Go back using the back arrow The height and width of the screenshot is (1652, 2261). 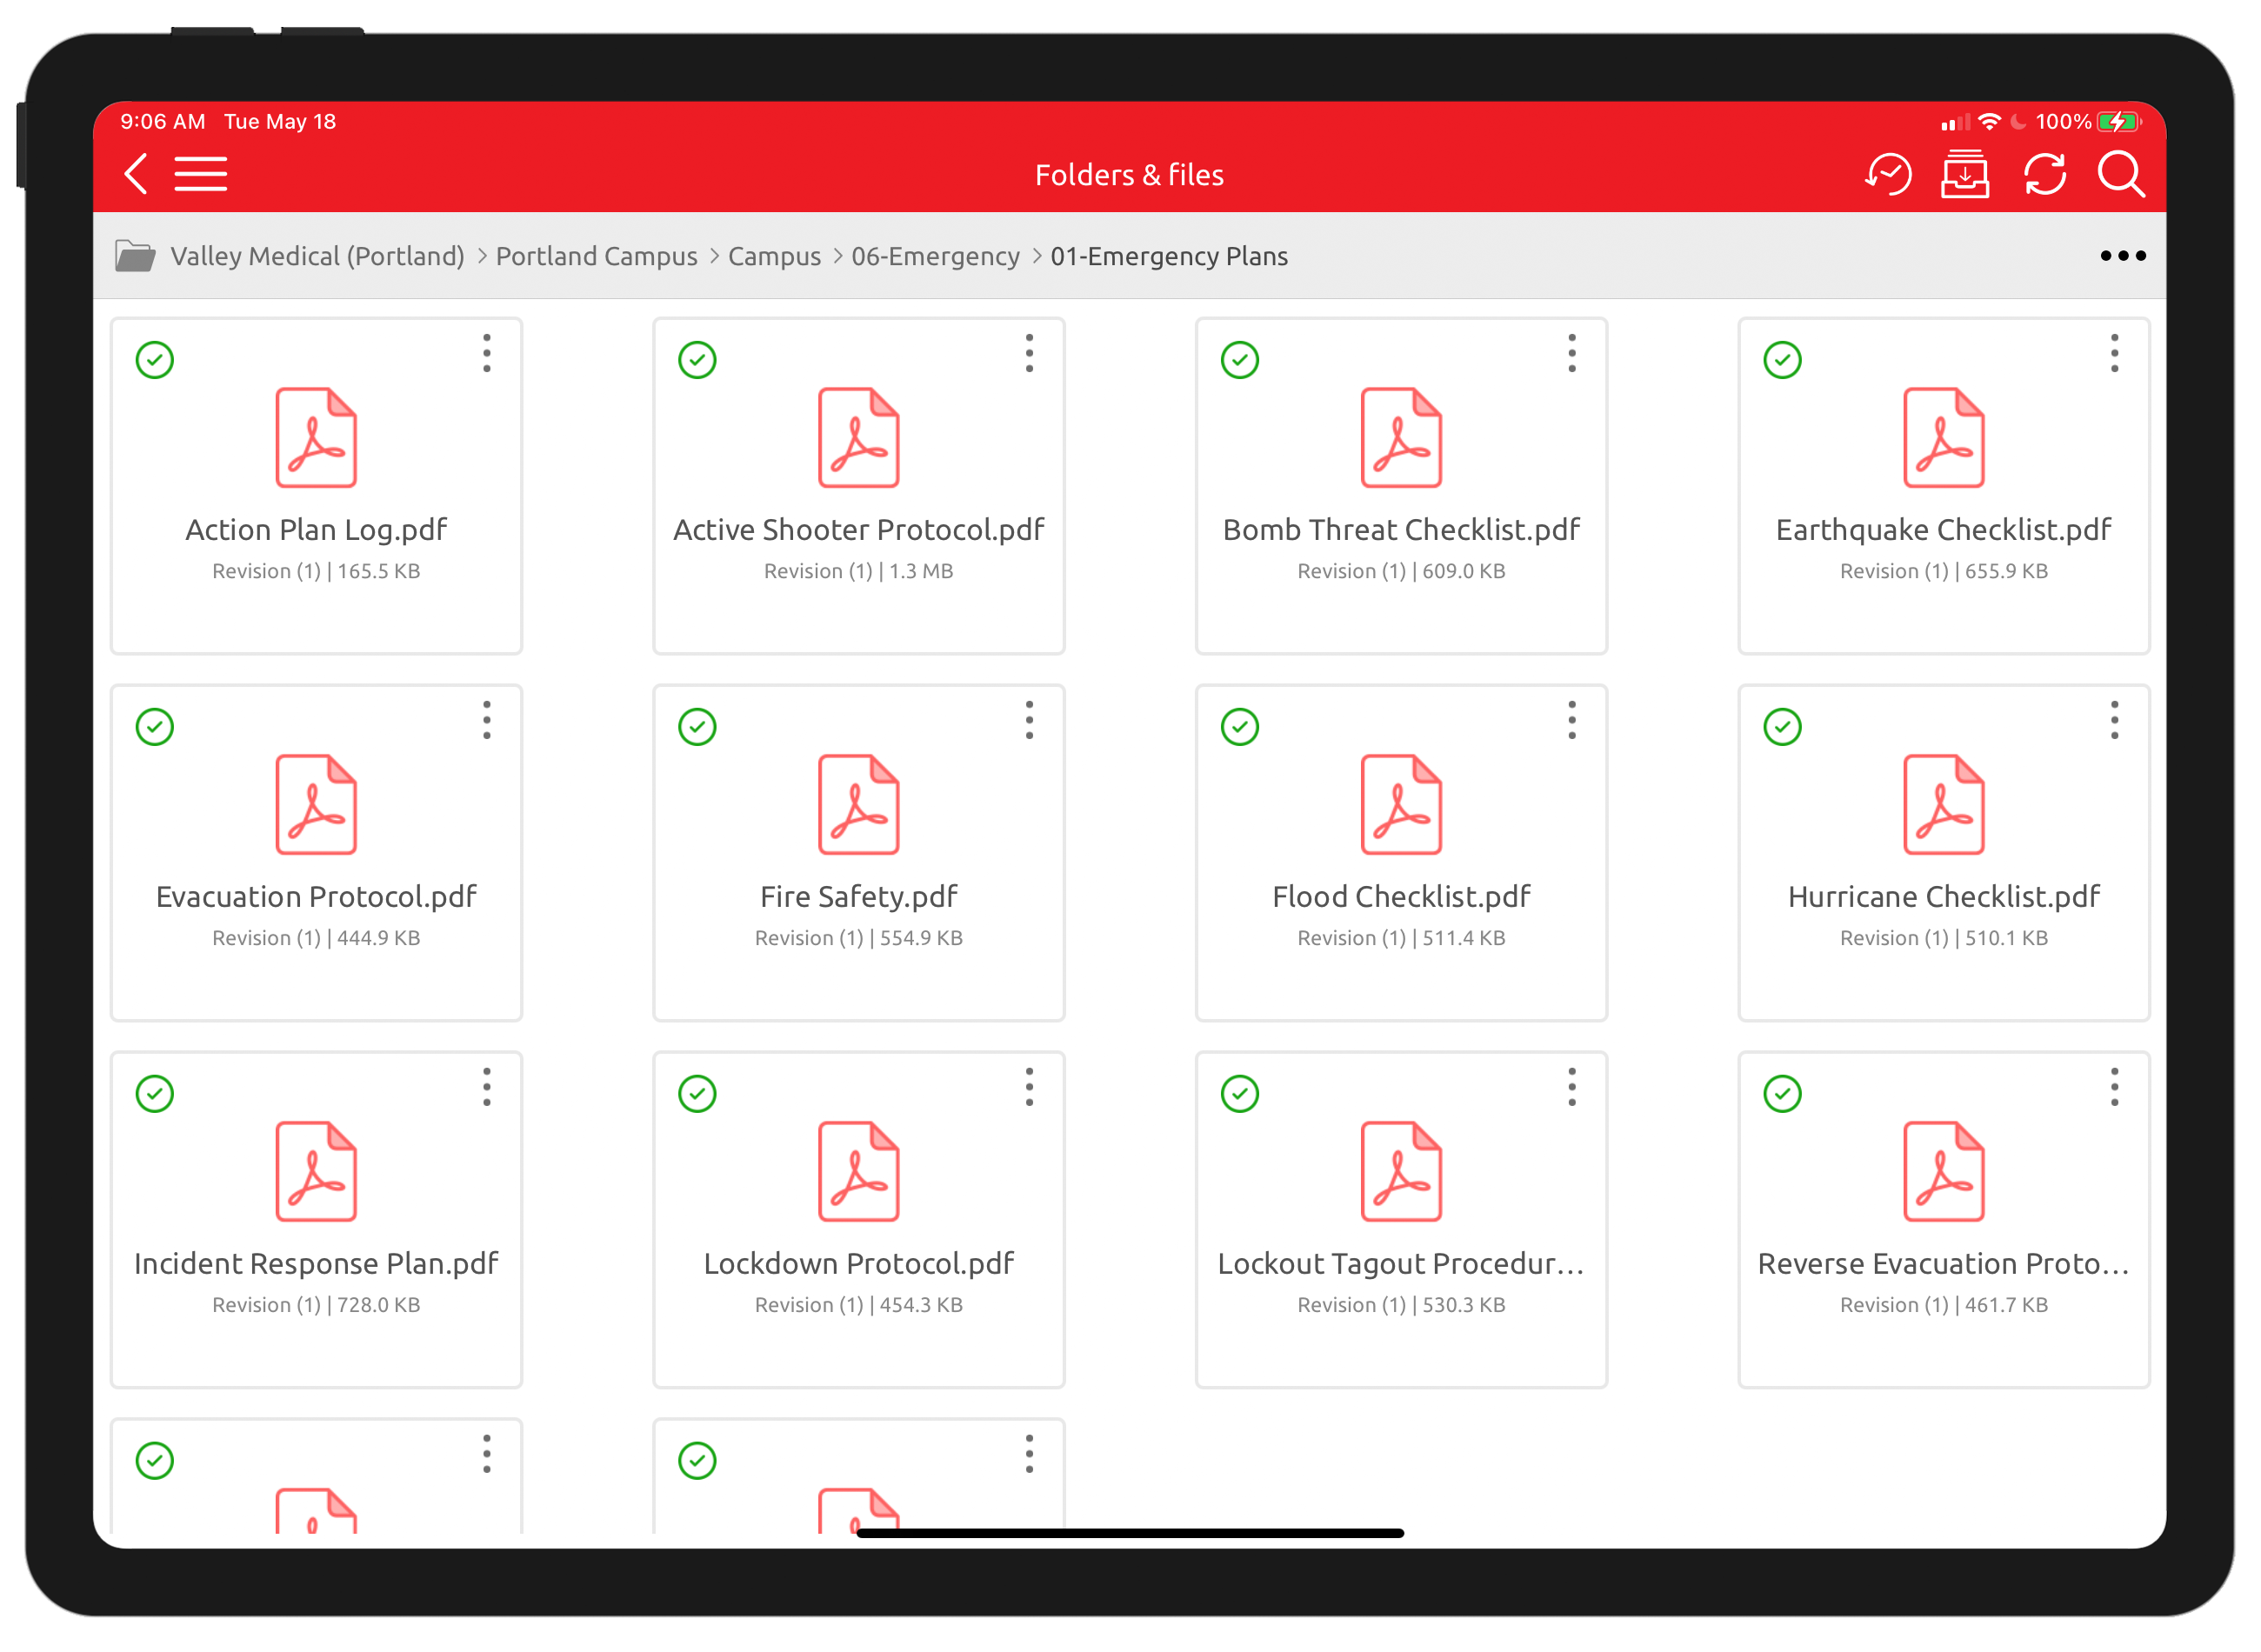(136, 174)
